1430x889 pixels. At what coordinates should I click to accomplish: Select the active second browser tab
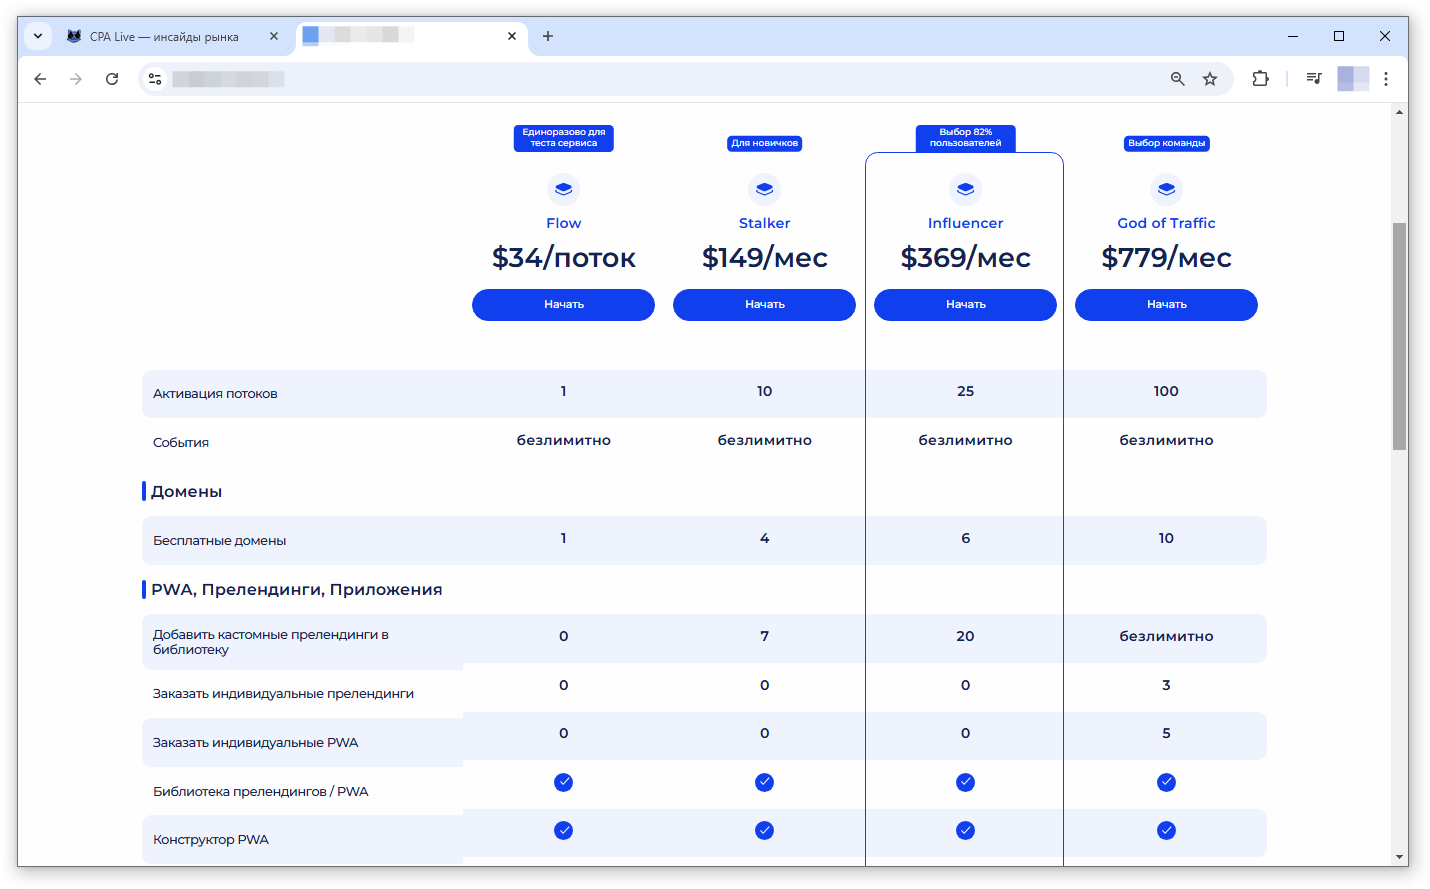[x=410, y=36]
